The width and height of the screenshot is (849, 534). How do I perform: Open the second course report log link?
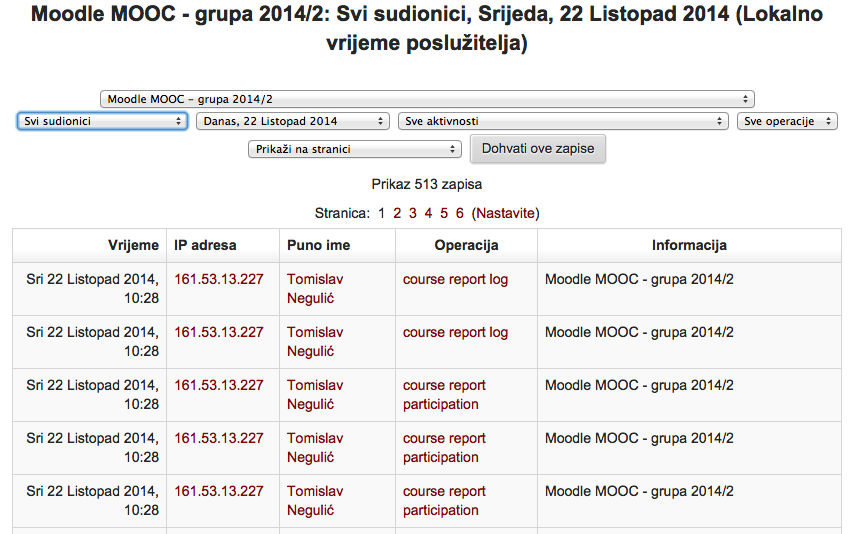pos(455,333)
